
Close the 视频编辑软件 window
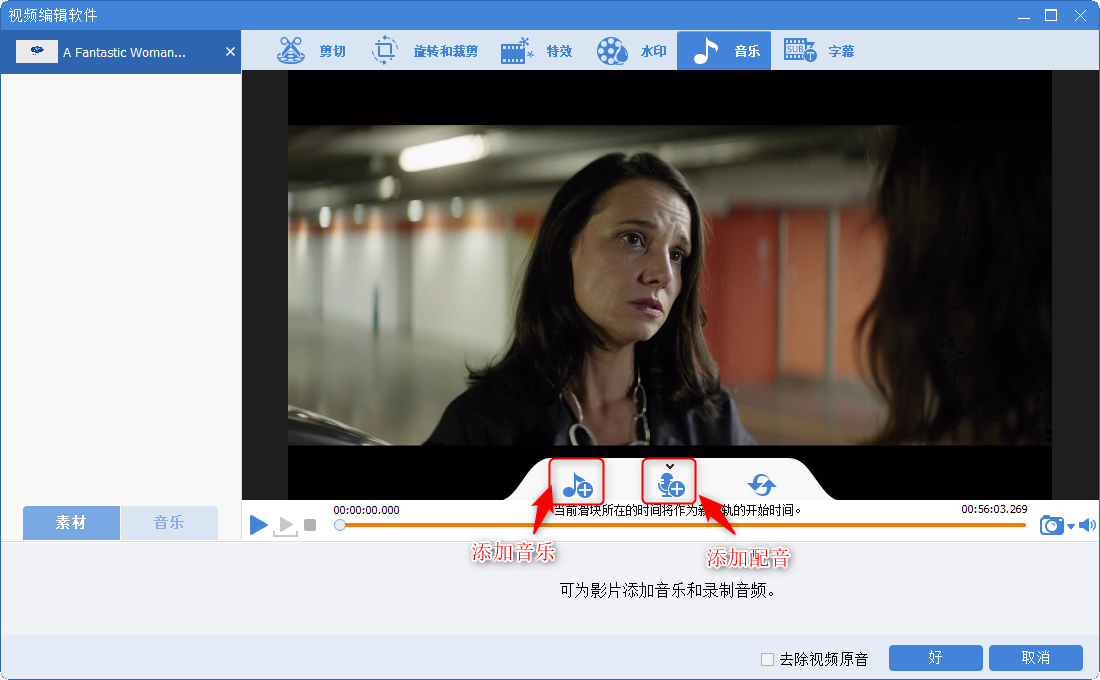(1080, 15)
